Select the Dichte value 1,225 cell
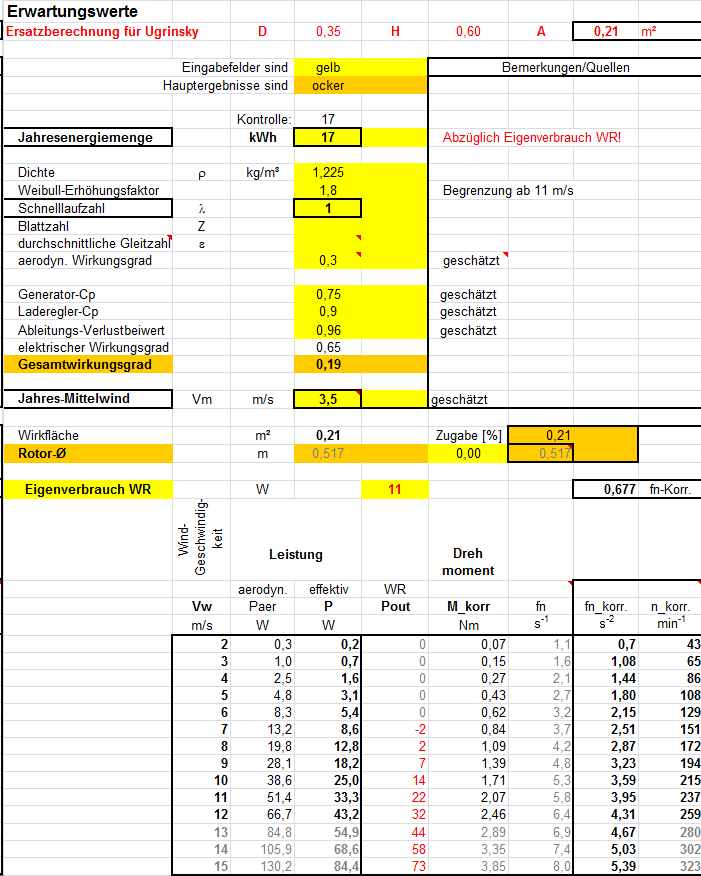The height and width of the screenshot is (876, 701). click(328, 172)
